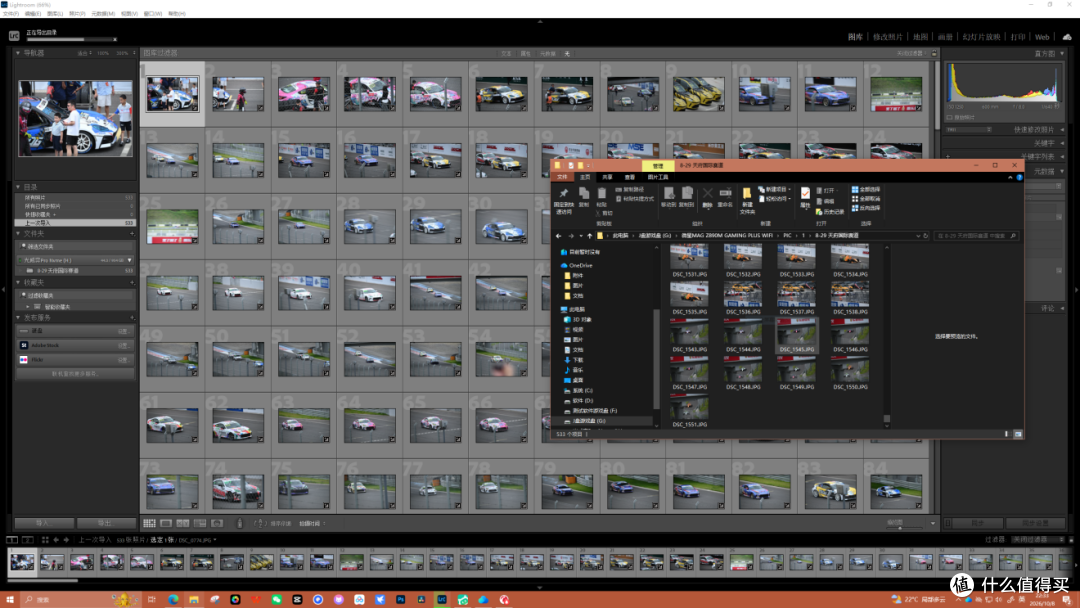
Task: Collapse the Catalog (目录) panel
Action: 19,187
